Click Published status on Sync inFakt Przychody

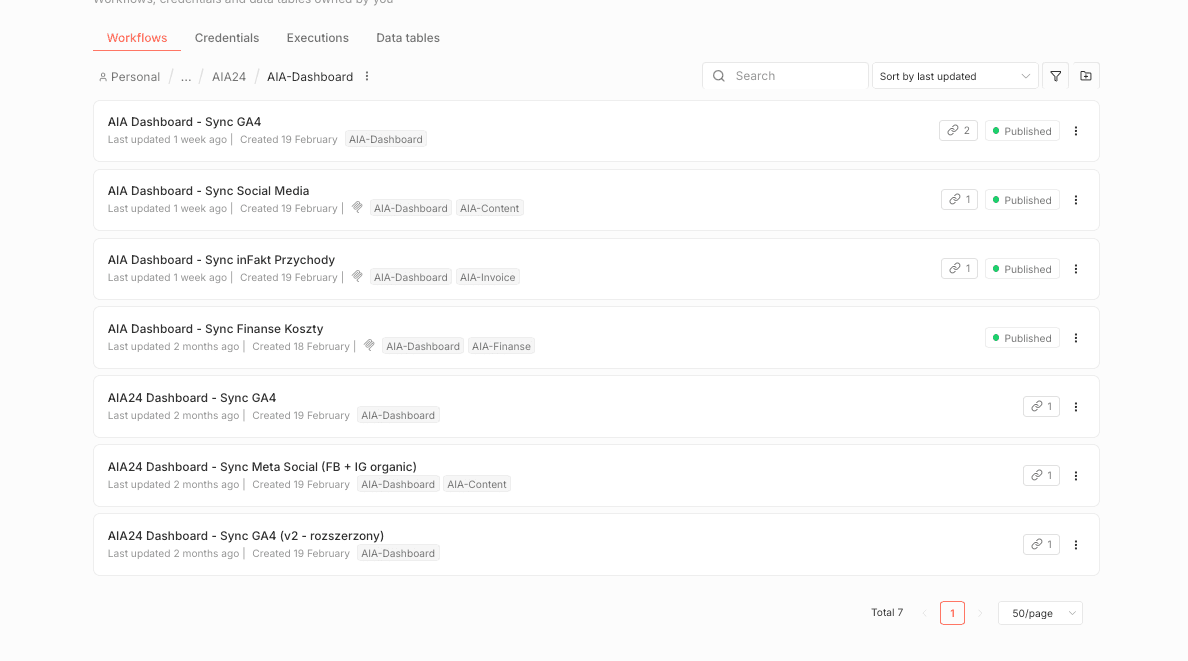(x=1022, y=269)
